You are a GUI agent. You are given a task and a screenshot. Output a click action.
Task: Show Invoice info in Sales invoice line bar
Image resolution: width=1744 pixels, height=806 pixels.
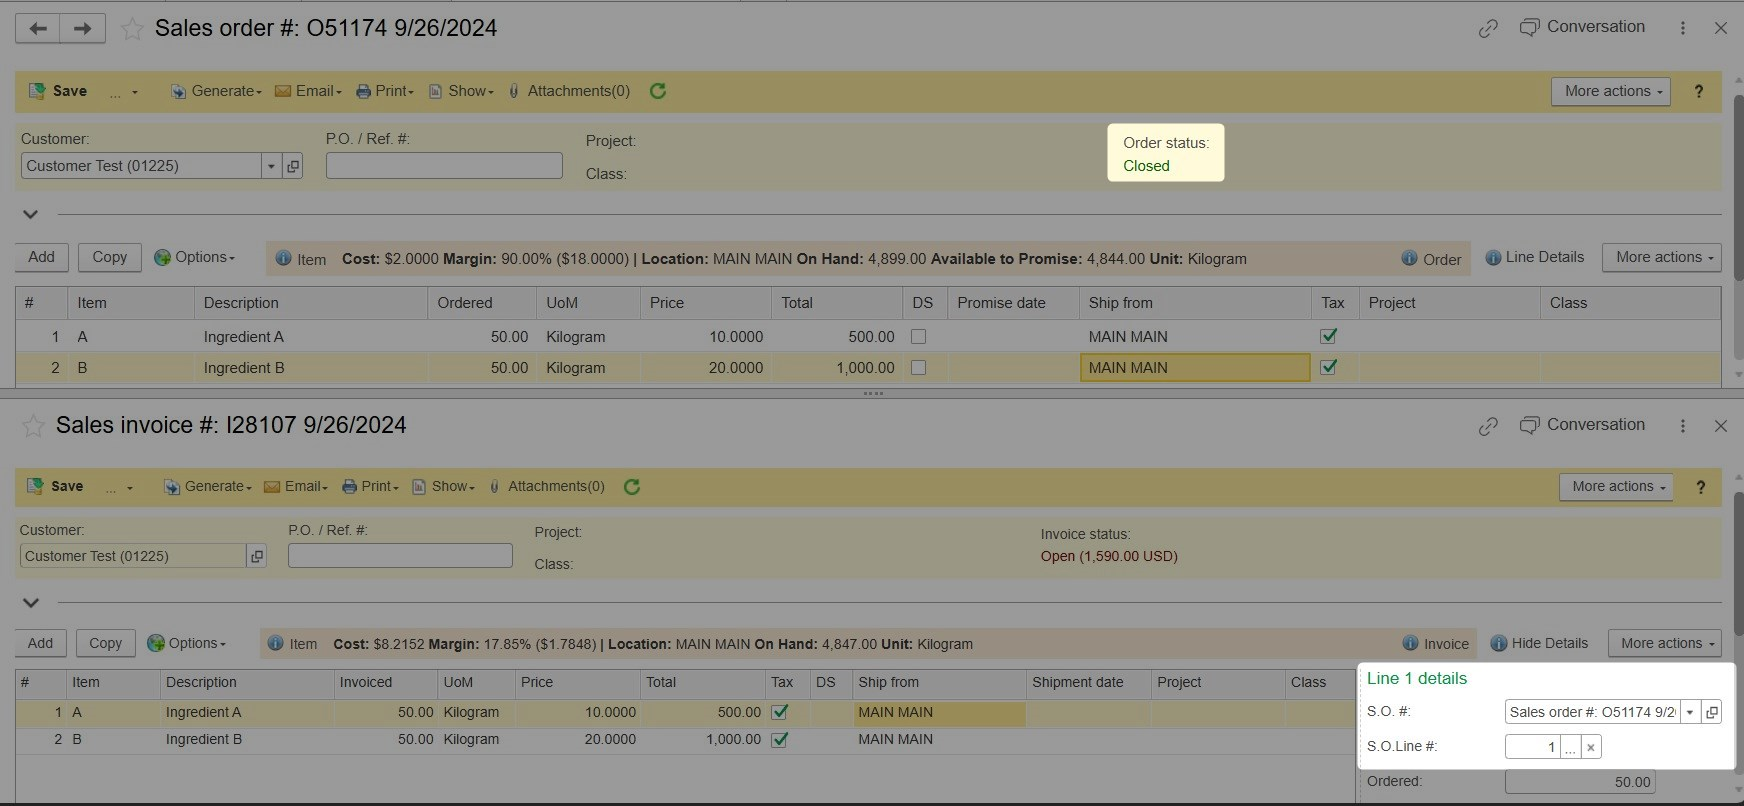point(1436,644)
